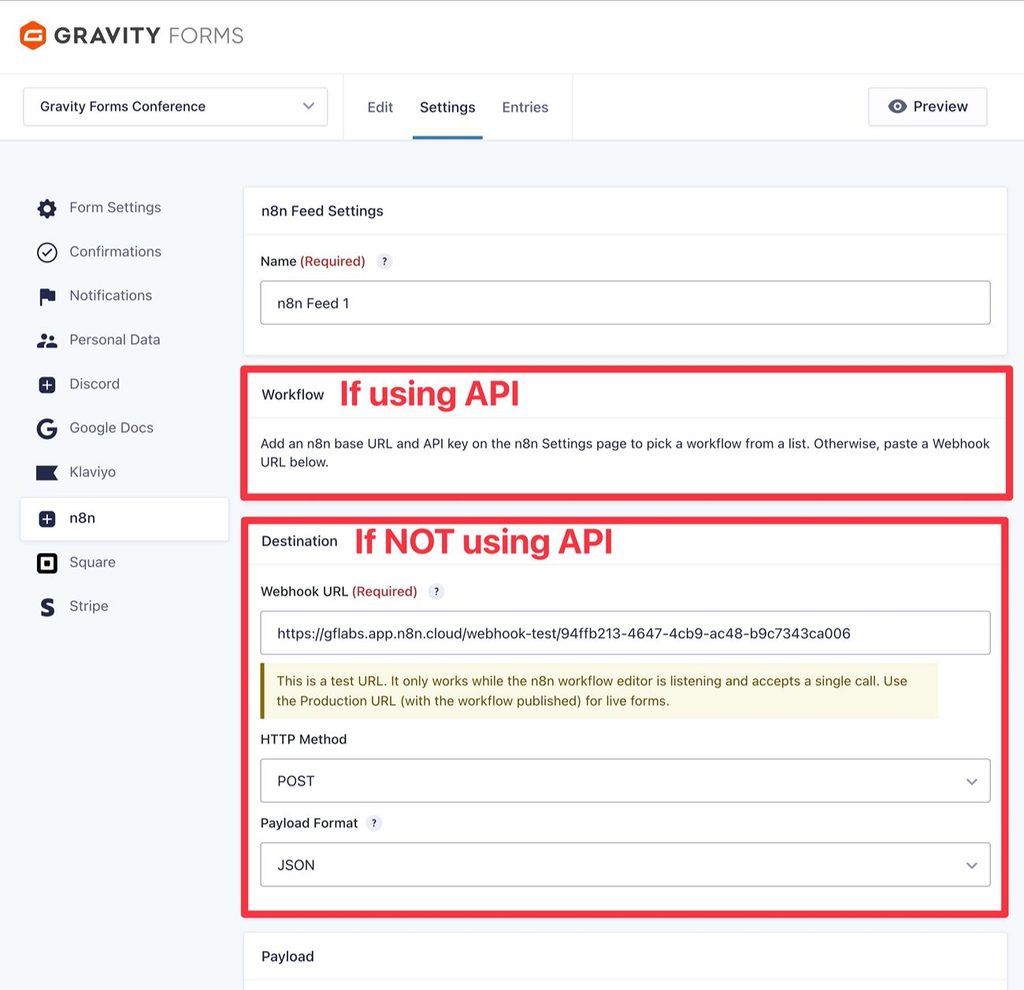Click the Square logo icon
The width and height of the screenshot is (1024, 990).
pos(47,563)
